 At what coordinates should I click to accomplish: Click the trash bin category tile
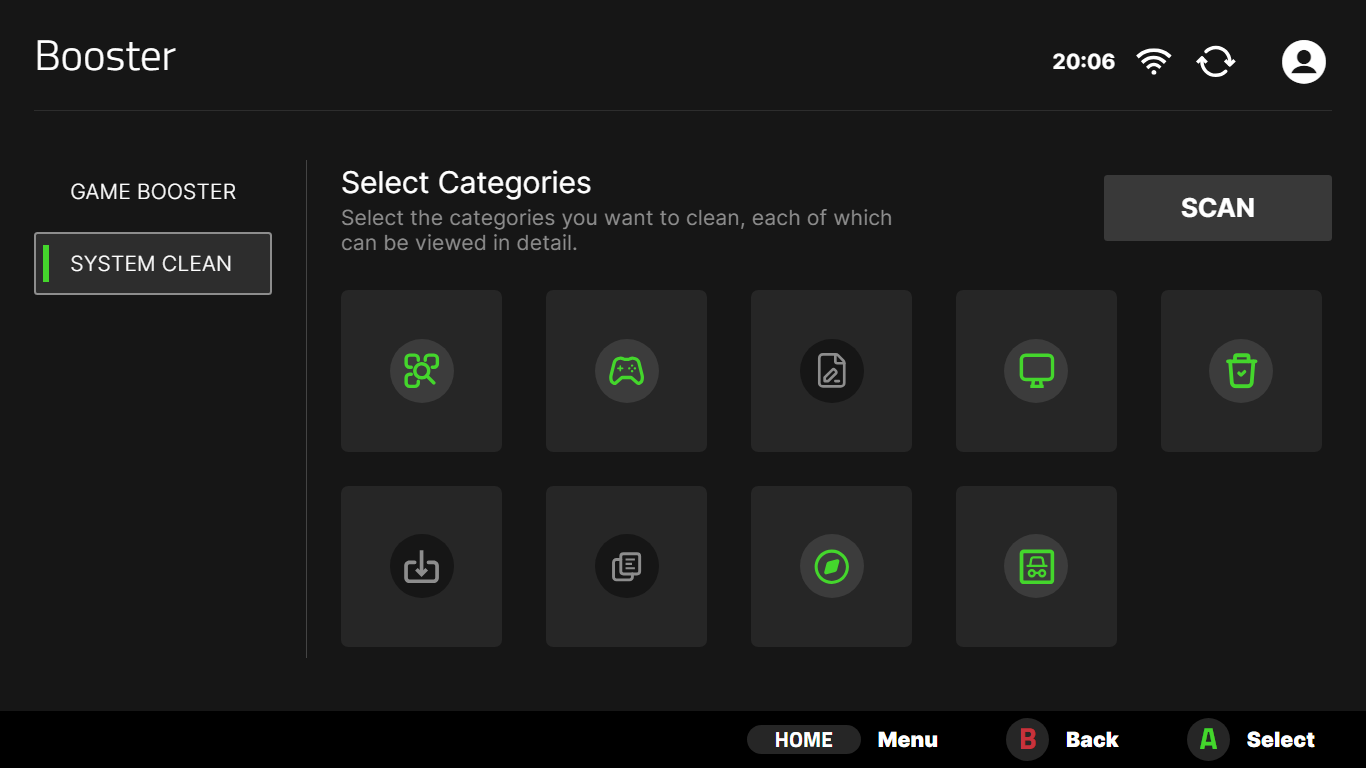click(1241, 371)
